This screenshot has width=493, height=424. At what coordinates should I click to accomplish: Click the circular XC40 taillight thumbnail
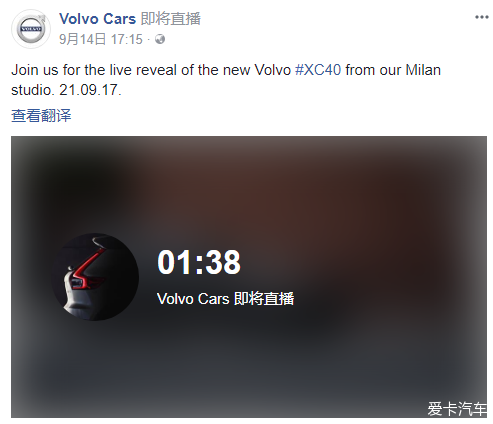click(95, 277)
